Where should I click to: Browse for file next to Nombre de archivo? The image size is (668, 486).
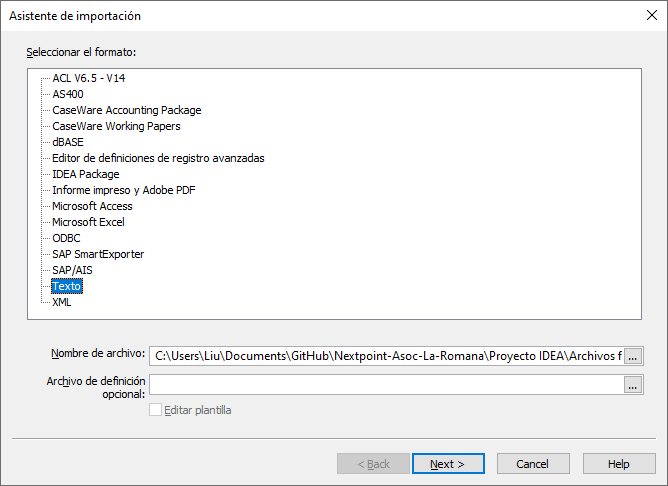click(x=632, y=355)
